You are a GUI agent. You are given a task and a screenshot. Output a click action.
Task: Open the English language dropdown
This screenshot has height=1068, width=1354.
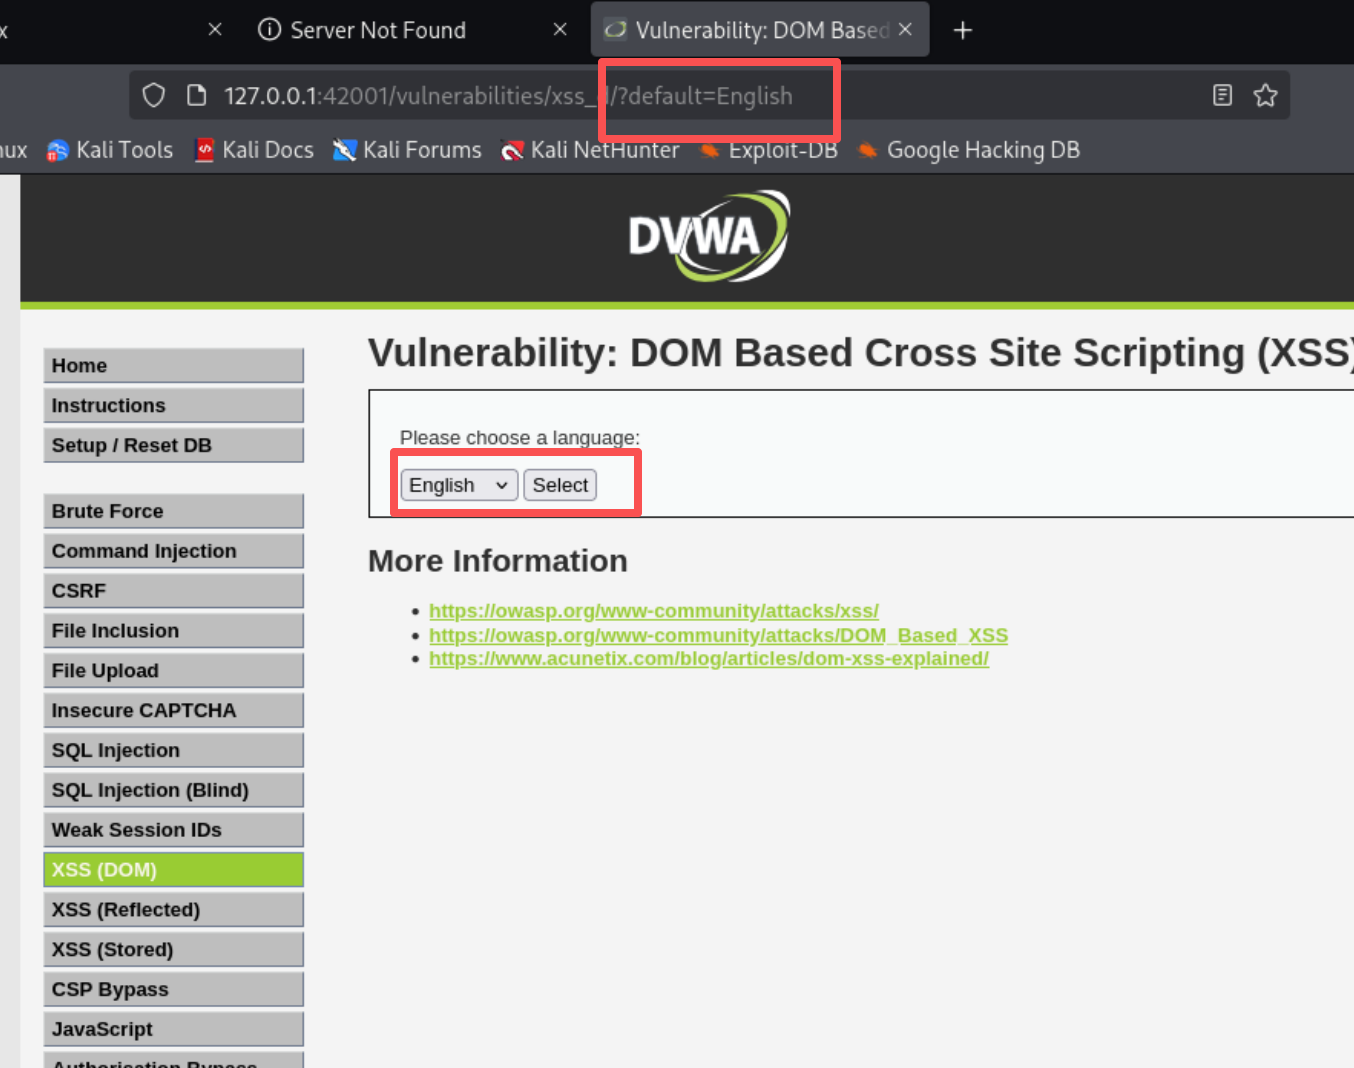[459, 485]
